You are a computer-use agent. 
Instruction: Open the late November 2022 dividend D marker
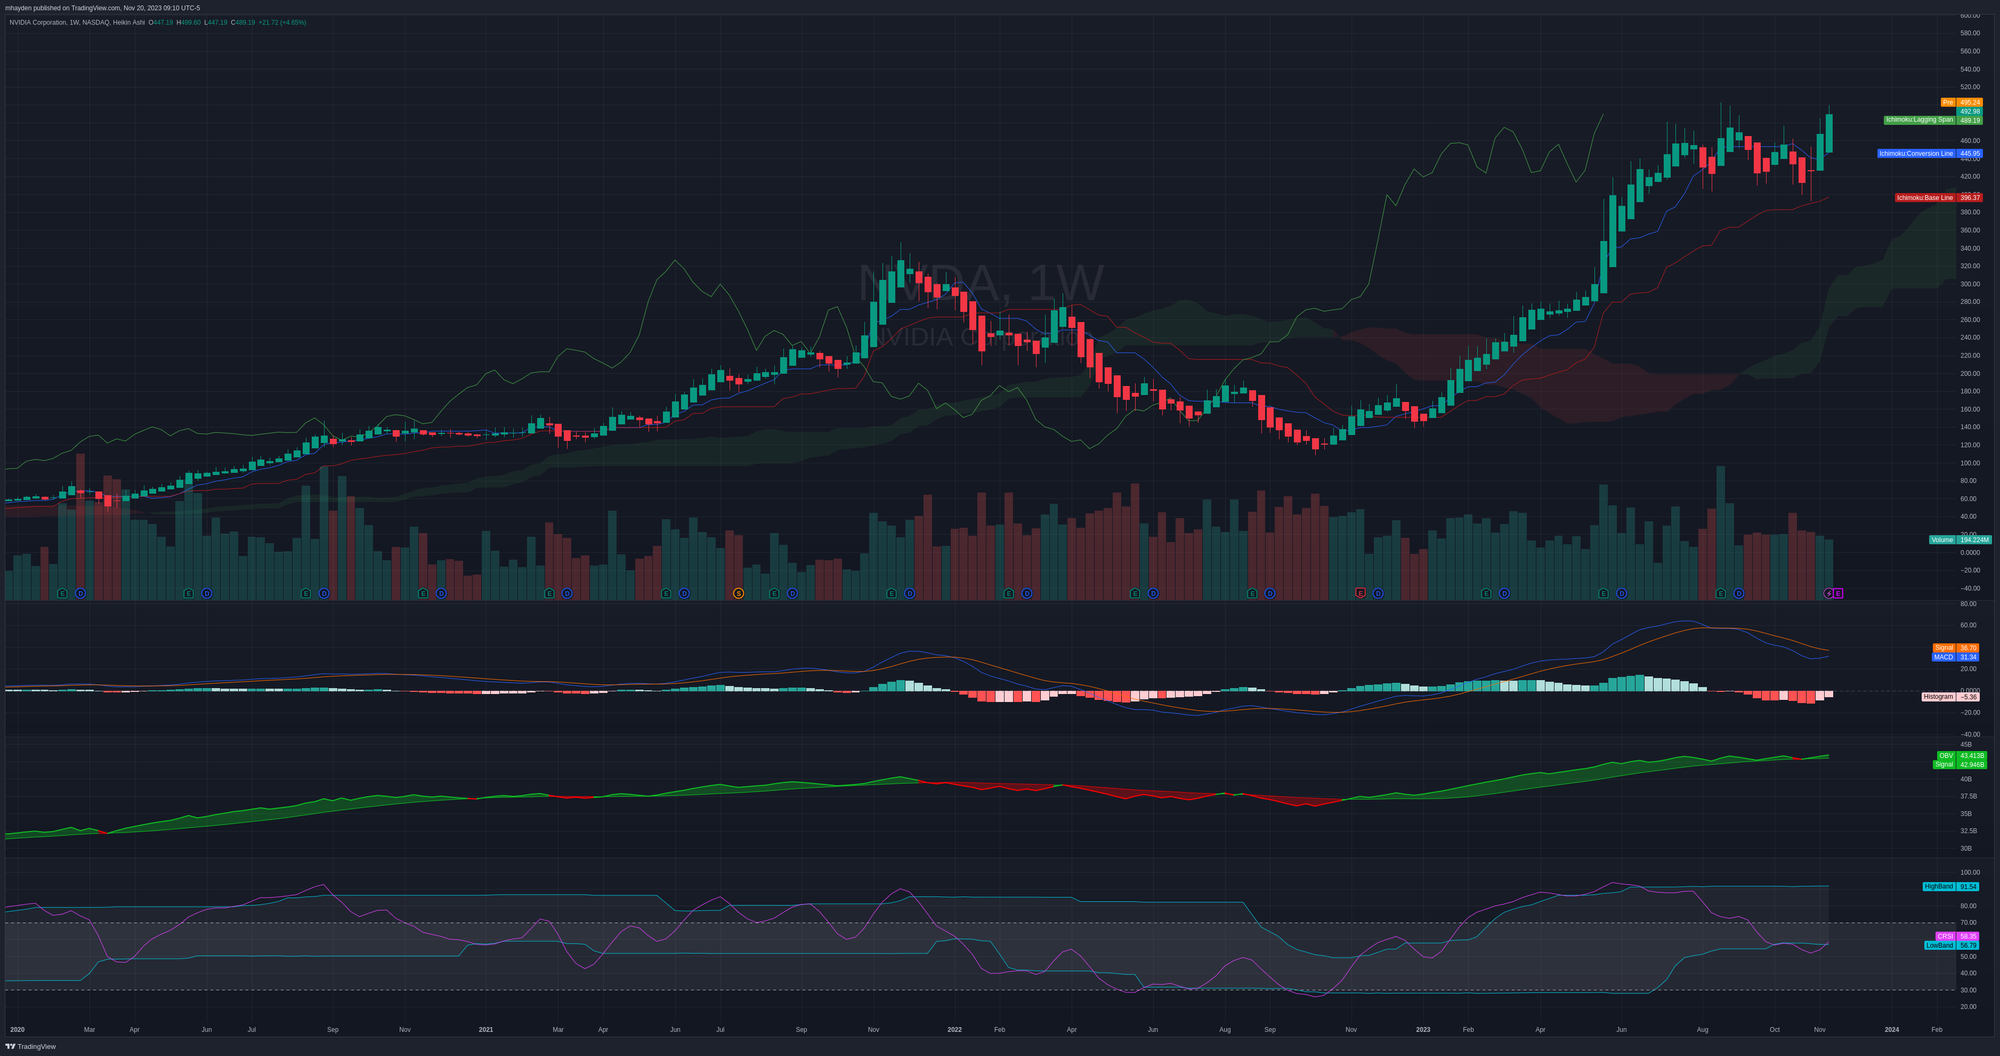point(1378,593)
